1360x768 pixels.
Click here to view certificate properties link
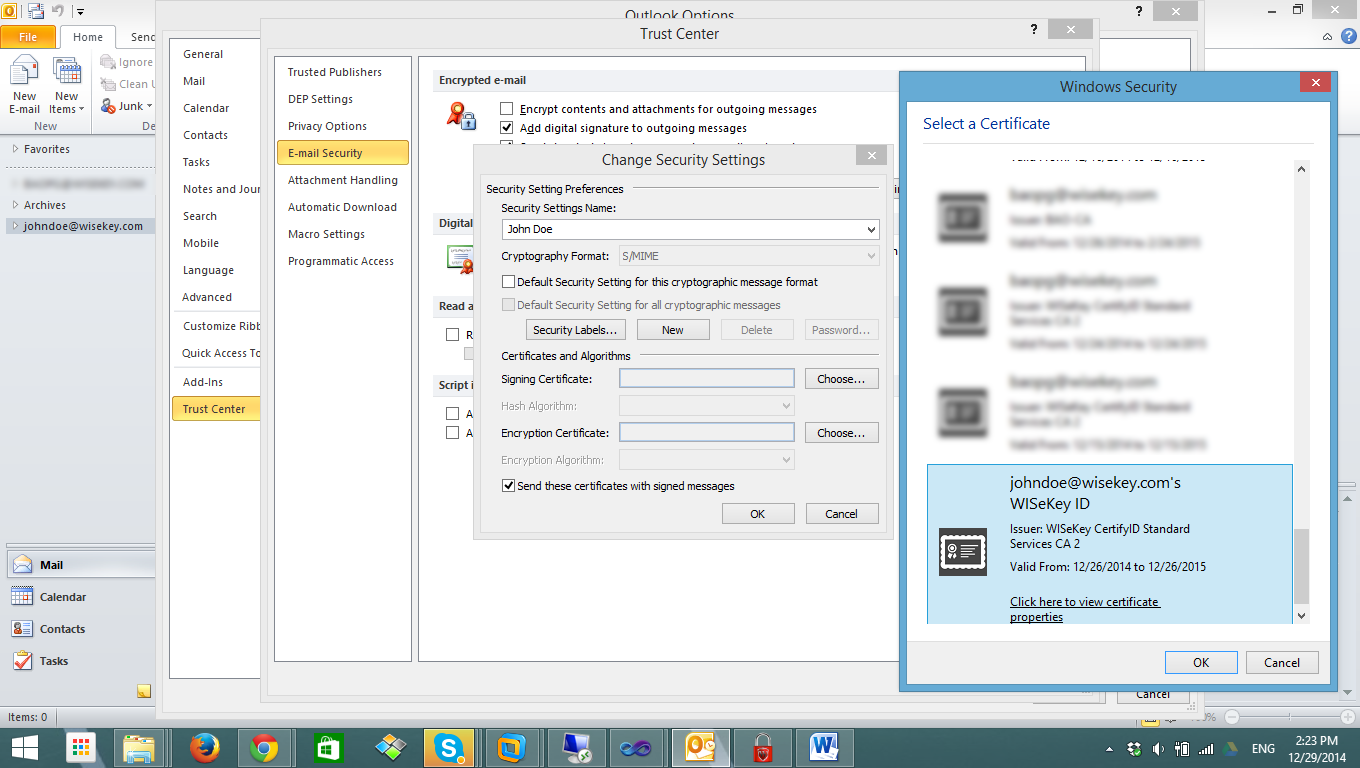pos(1084,609)
